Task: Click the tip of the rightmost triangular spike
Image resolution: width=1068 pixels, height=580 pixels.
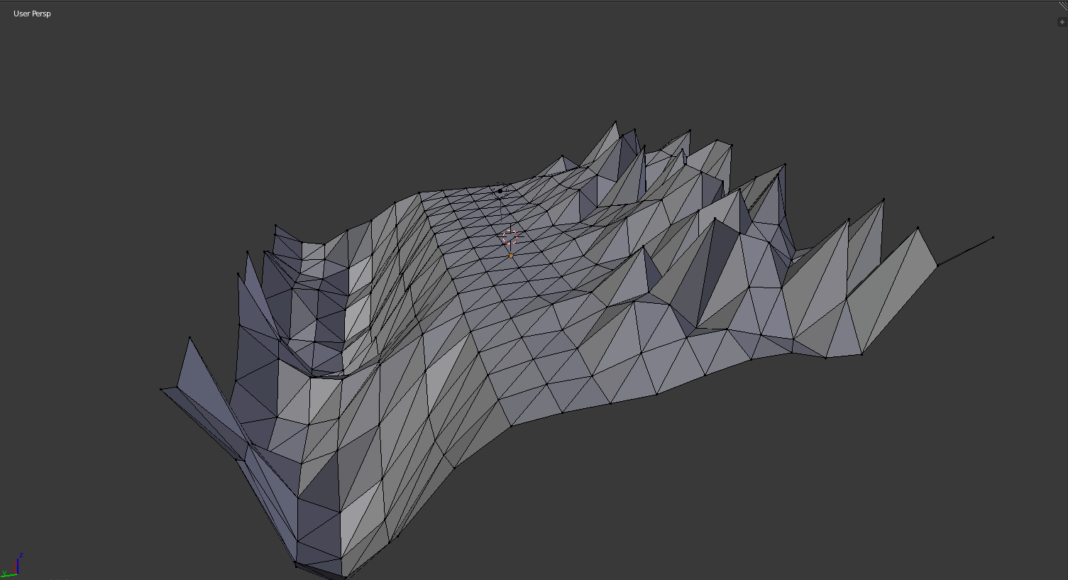Action: [918, 228]
